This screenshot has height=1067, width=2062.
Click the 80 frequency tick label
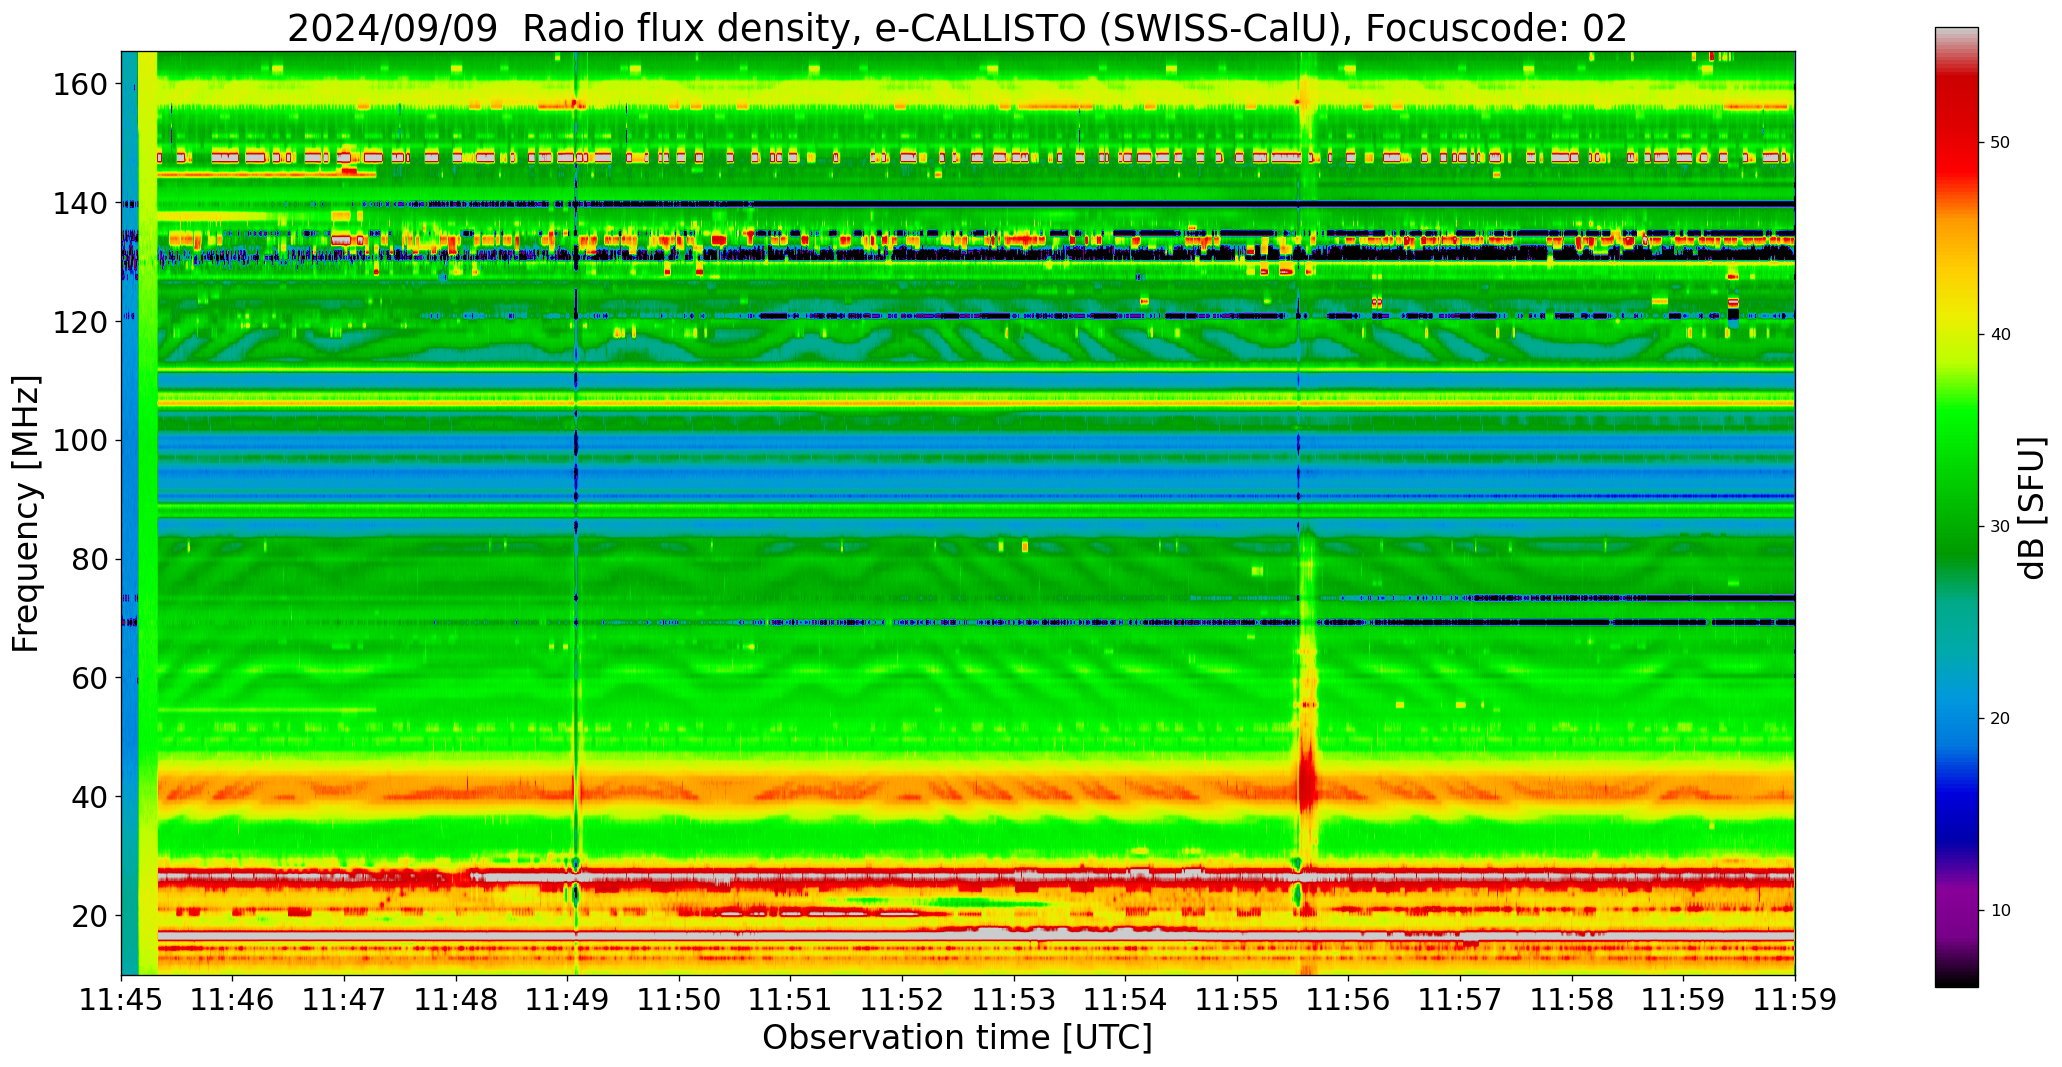[90, 559]
